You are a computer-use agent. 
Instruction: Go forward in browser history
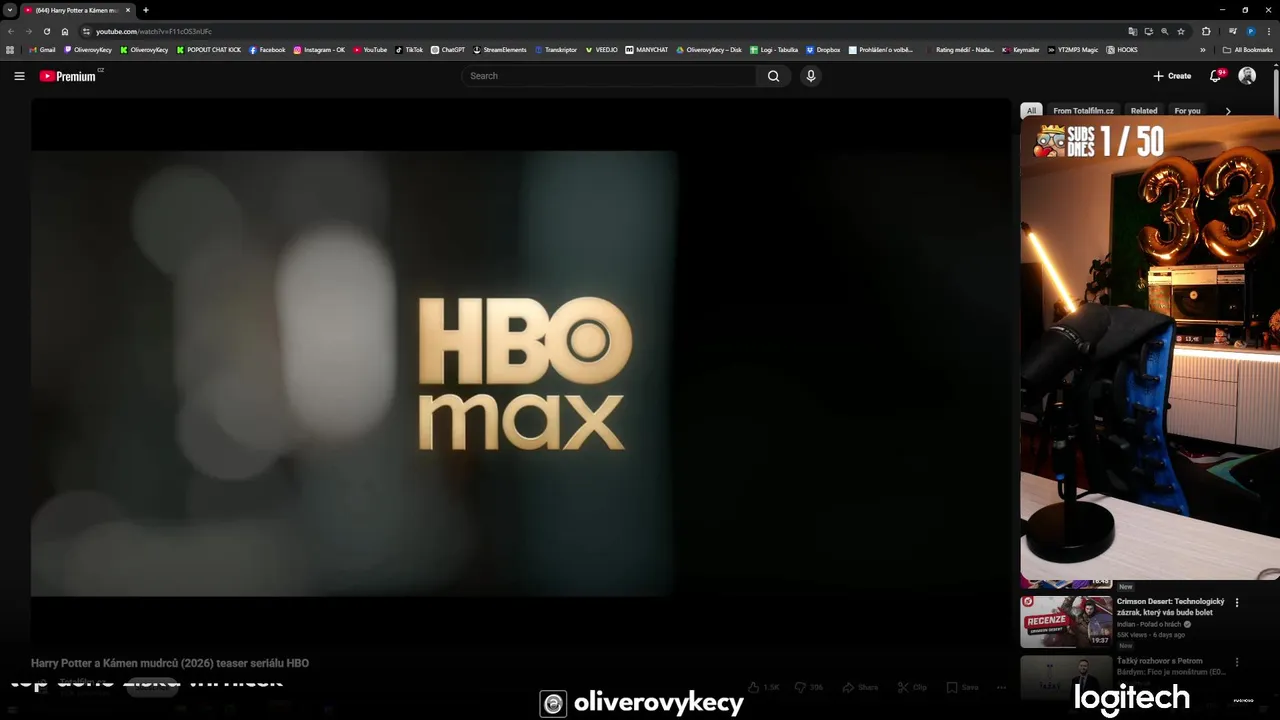point(29,31)
